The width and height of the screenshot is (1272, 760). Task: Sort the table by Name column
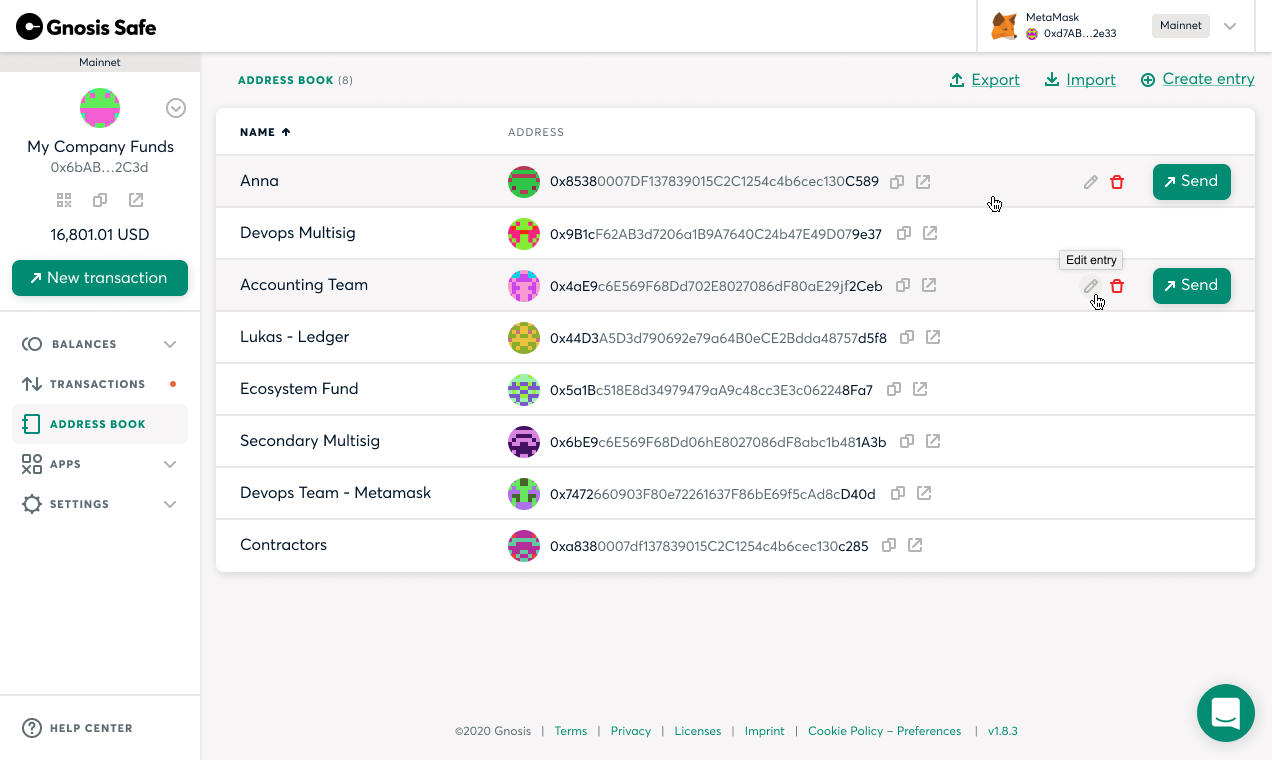tap(265, 132)
